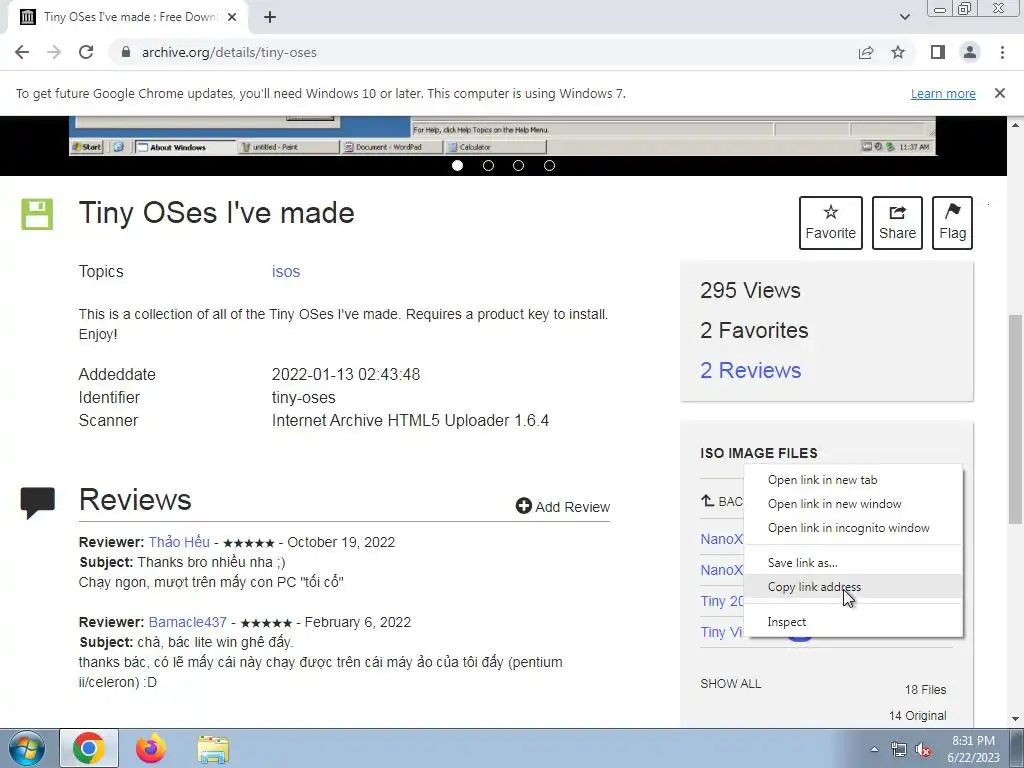Close the Tiny OSes tab
This screenshot has width=1024, height=768.
(232, 17)
